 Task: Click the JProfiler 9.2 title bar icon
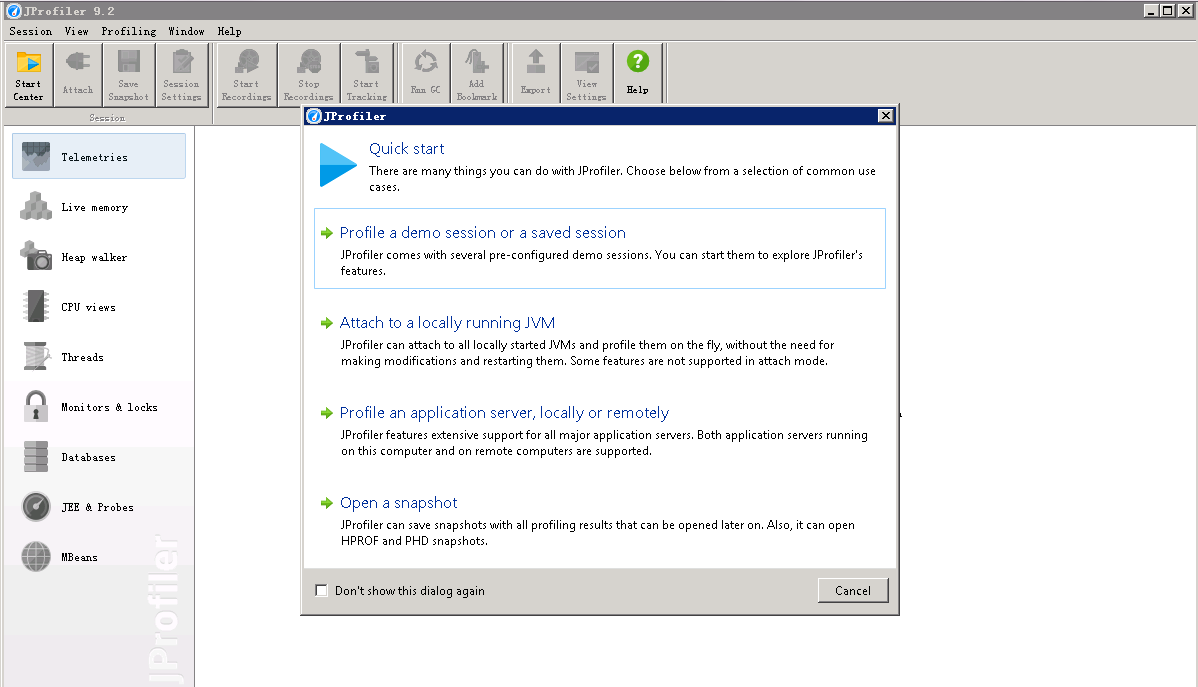point(14,11)
